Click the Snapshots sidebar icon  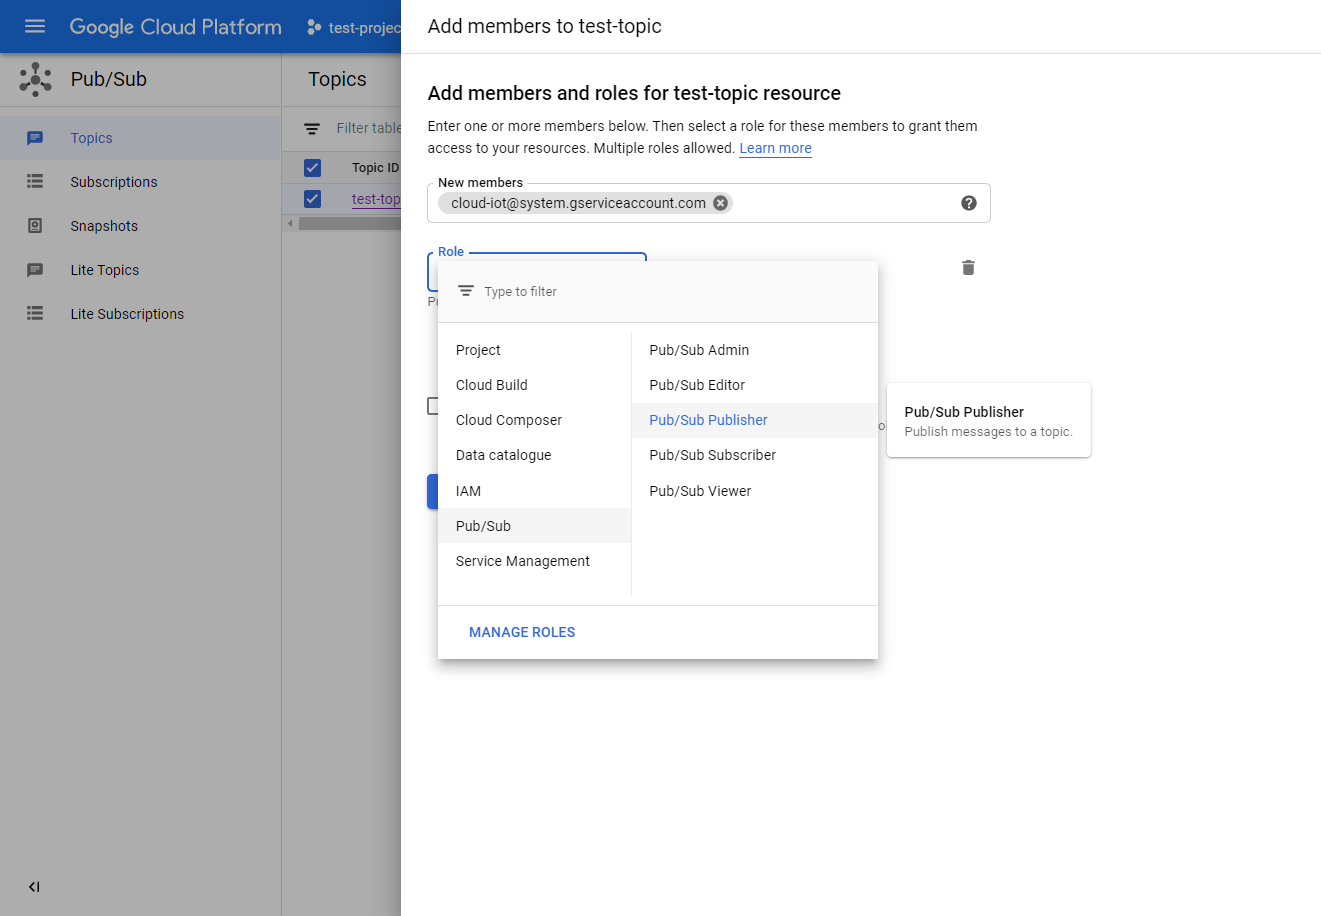pyautogui.click(x=35, y=226)
